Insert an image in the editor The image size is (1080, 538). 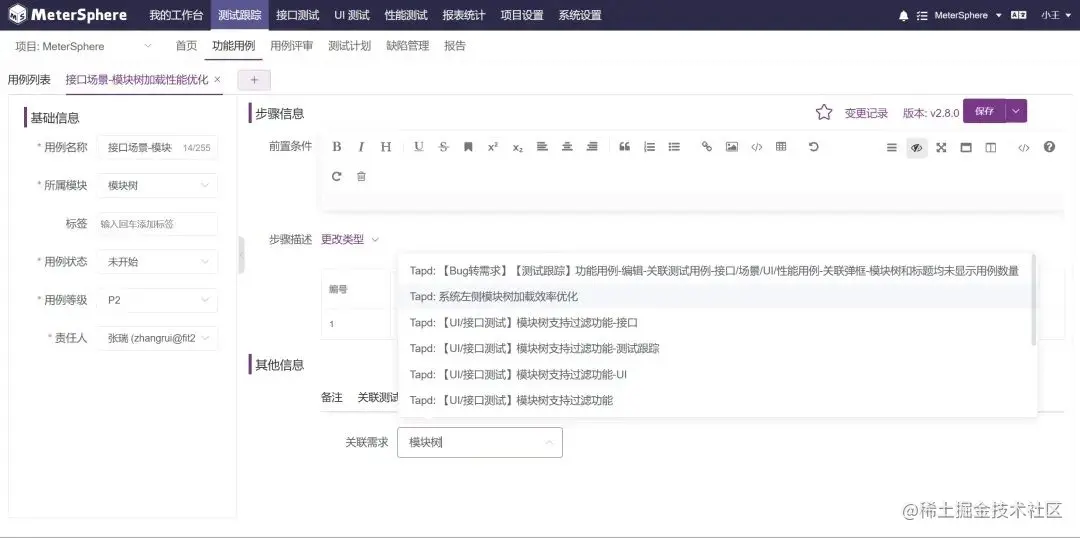click(x=731, y=147)
